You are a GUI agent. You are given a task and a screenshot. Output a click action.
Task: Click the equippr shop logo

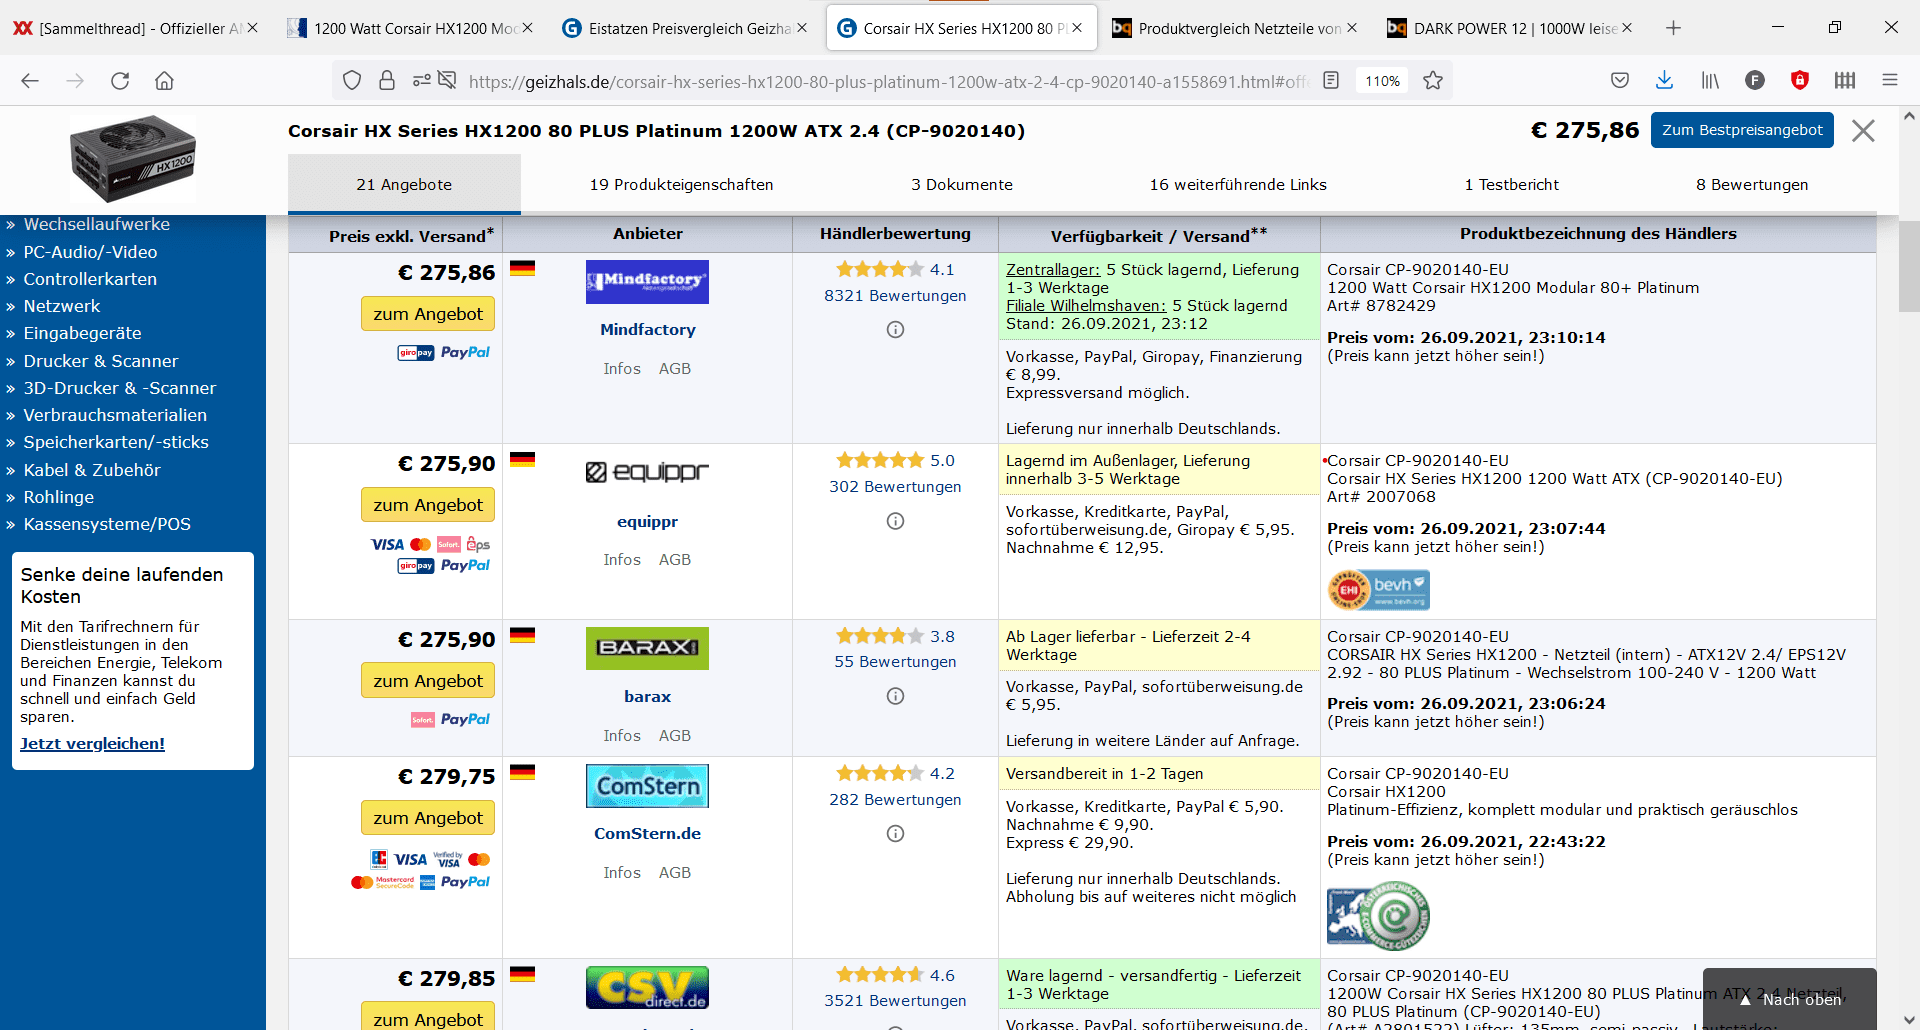[647, 472]
